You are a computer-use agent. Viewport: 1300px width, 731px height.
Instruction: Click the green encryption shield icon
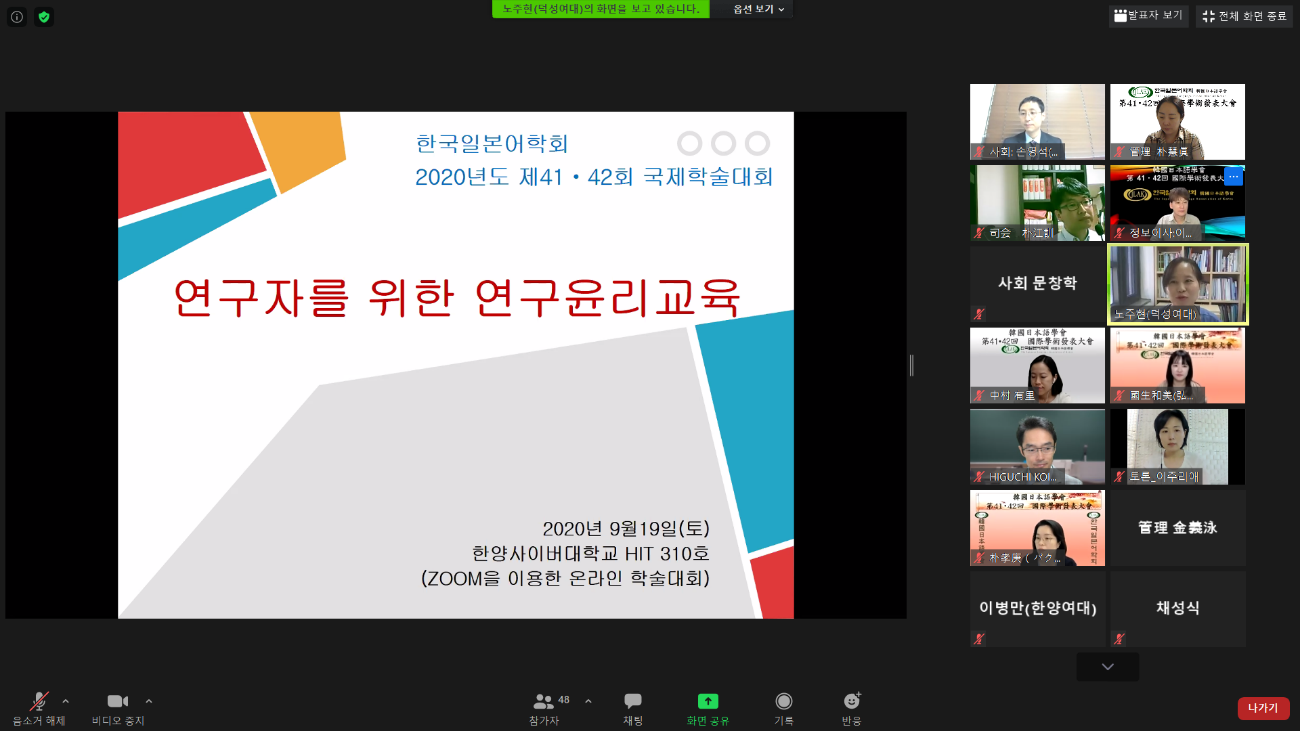click(44, 17)
